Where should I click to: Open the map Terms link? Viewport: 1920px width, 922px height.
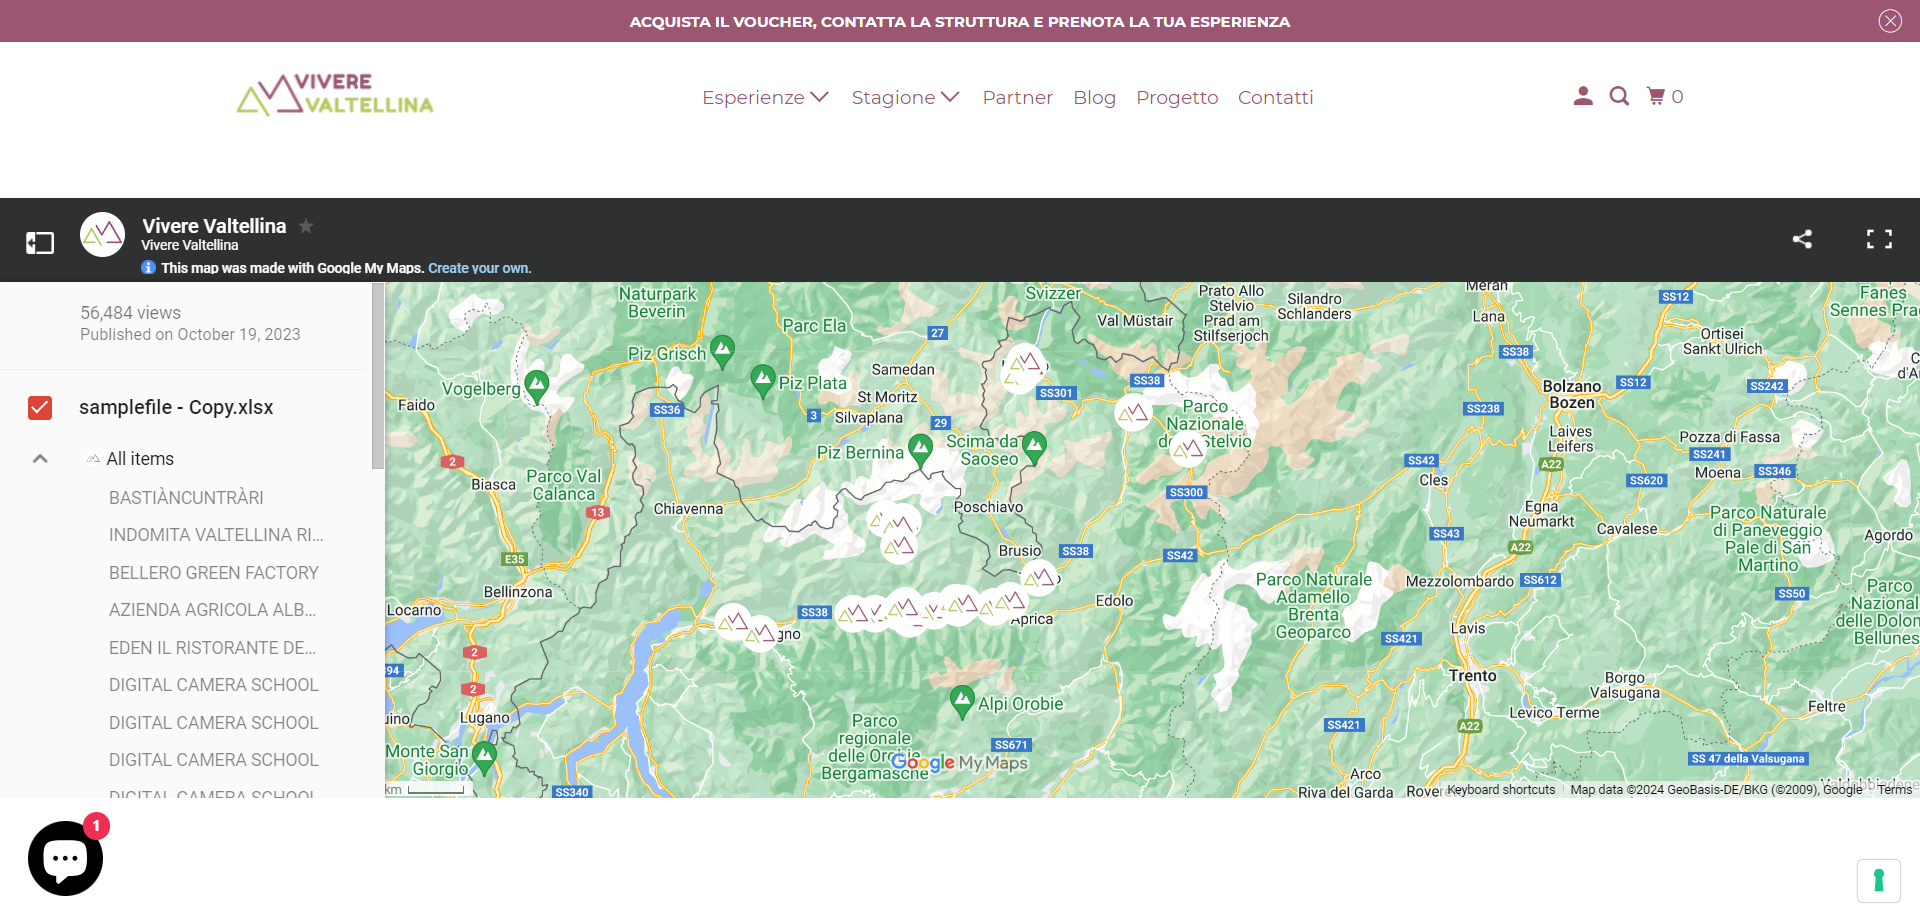[x=1894, y=790]
